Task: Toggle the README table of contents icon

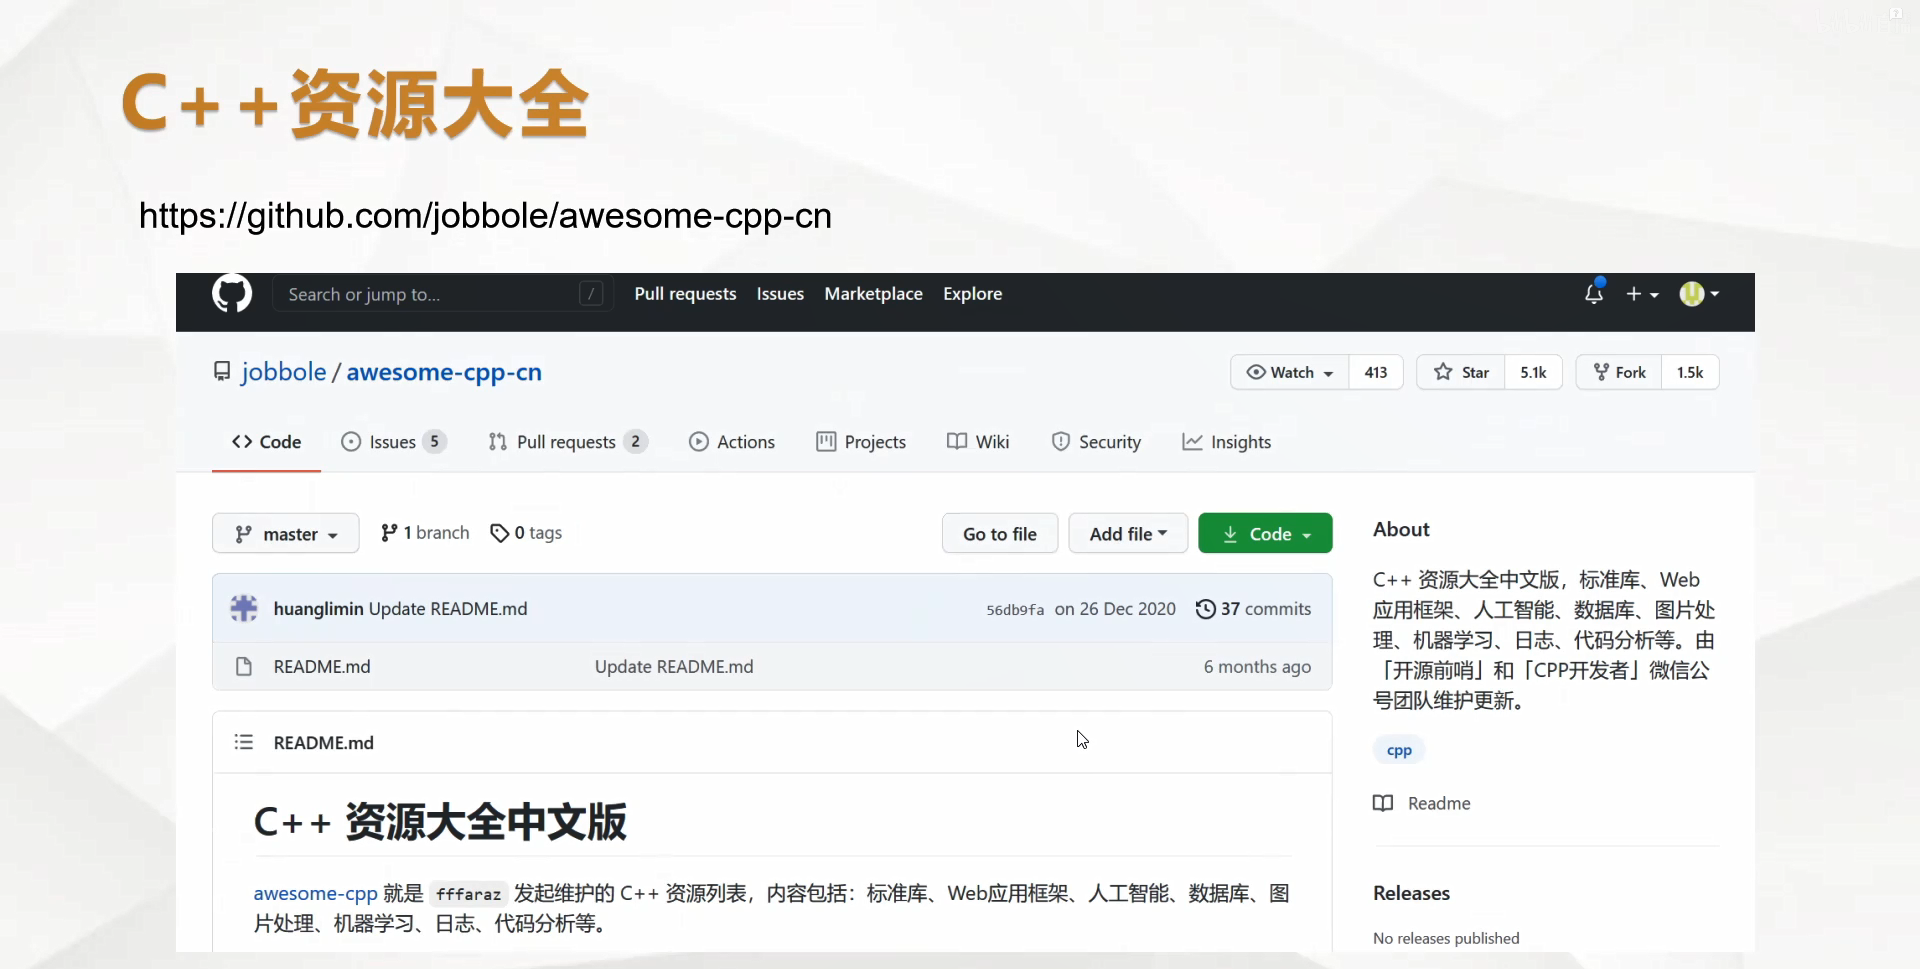Action: click(243, 742)
